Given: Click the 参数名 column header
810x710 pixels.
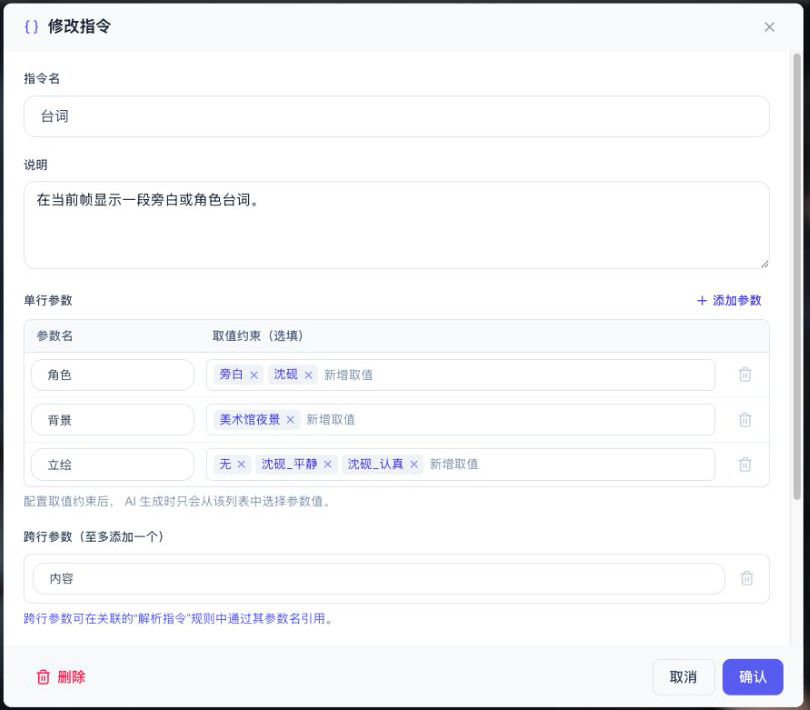Looking at the screenshot, I should point(55,336).
